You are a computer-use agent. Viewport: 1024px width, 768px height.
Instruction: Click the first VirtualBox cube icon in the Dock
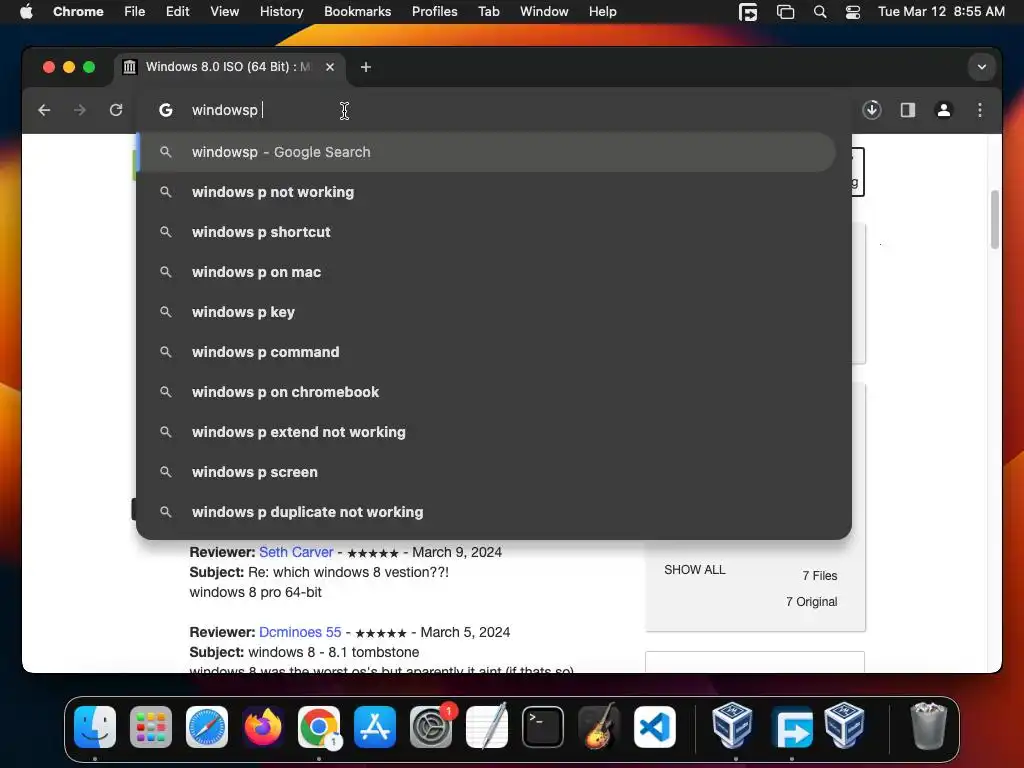pos(732,726)
